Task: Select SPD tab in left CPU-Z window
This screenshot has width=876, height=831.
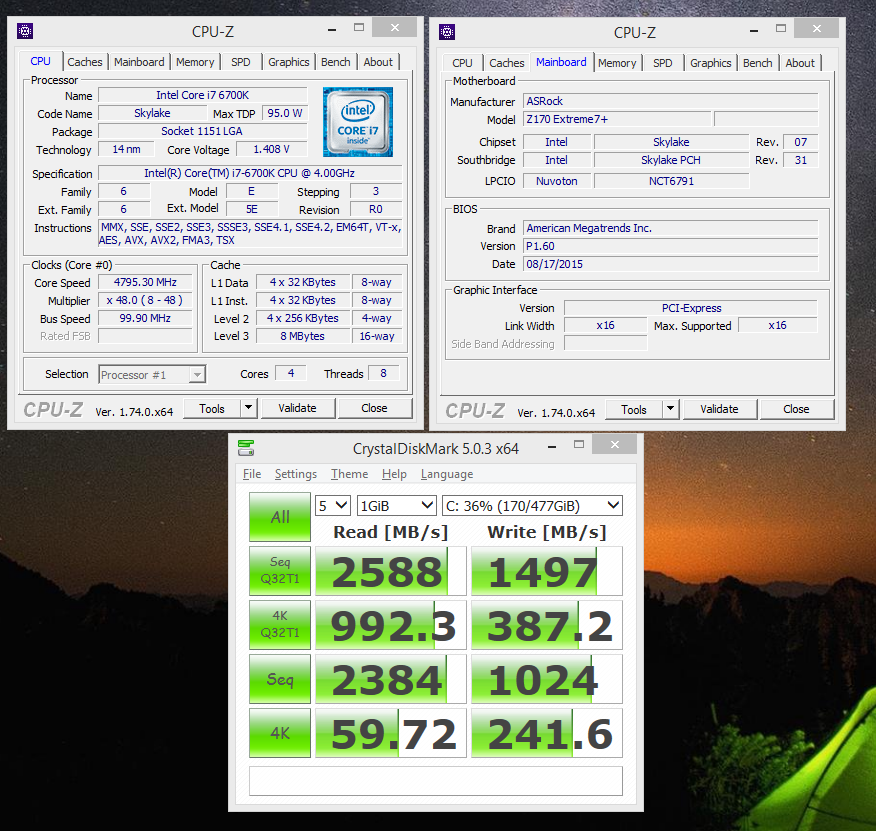Action: 241,62
